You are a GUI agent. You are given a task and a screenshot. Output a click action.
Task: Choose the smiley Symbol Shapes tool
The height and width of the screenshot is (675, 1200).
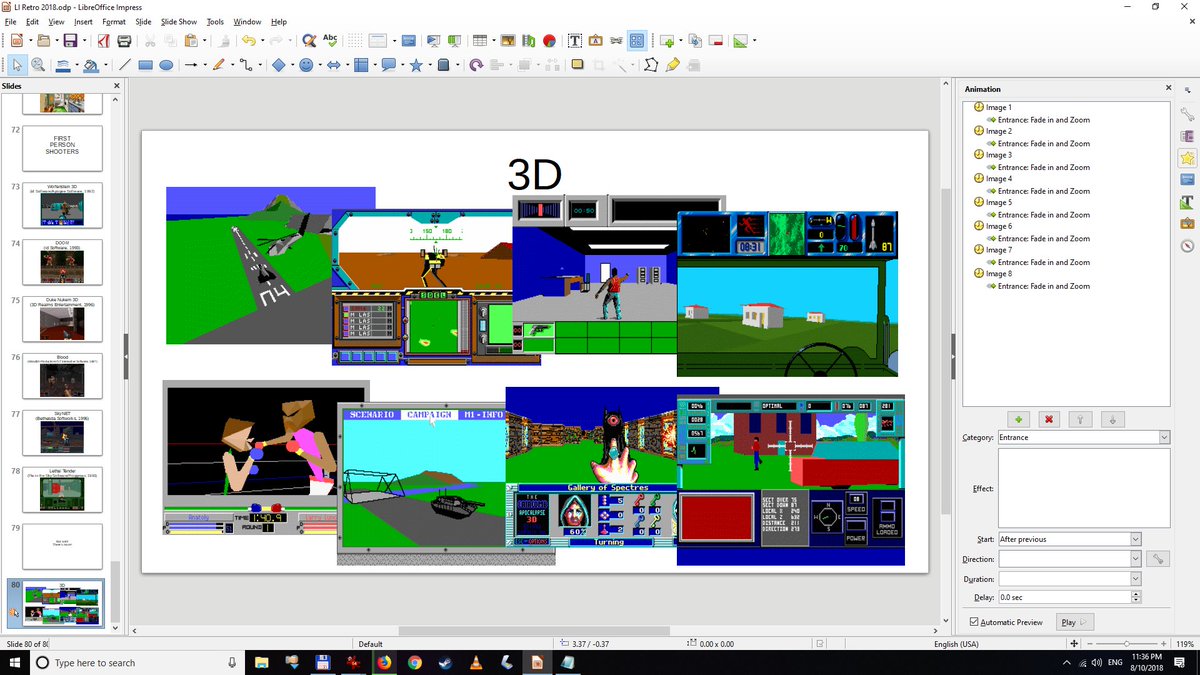pyautogui.click(x=306, y=65)
